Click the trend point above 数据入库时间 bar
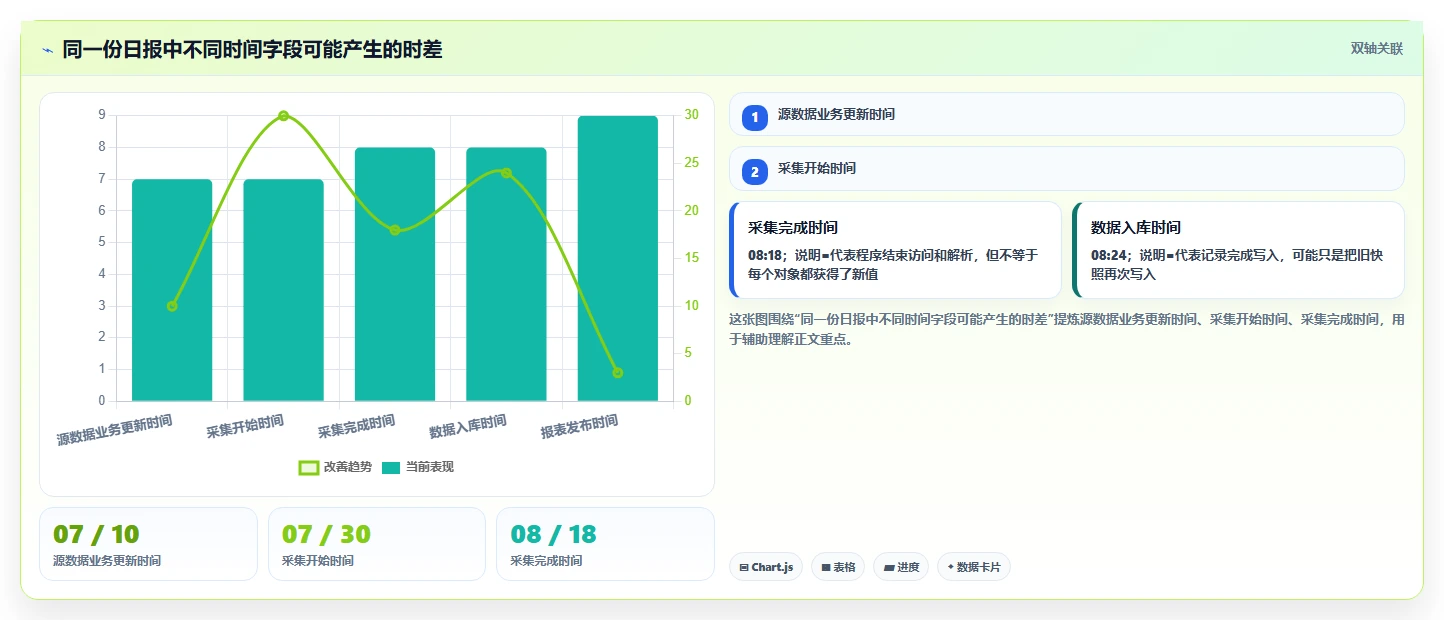 coord(506,173)
